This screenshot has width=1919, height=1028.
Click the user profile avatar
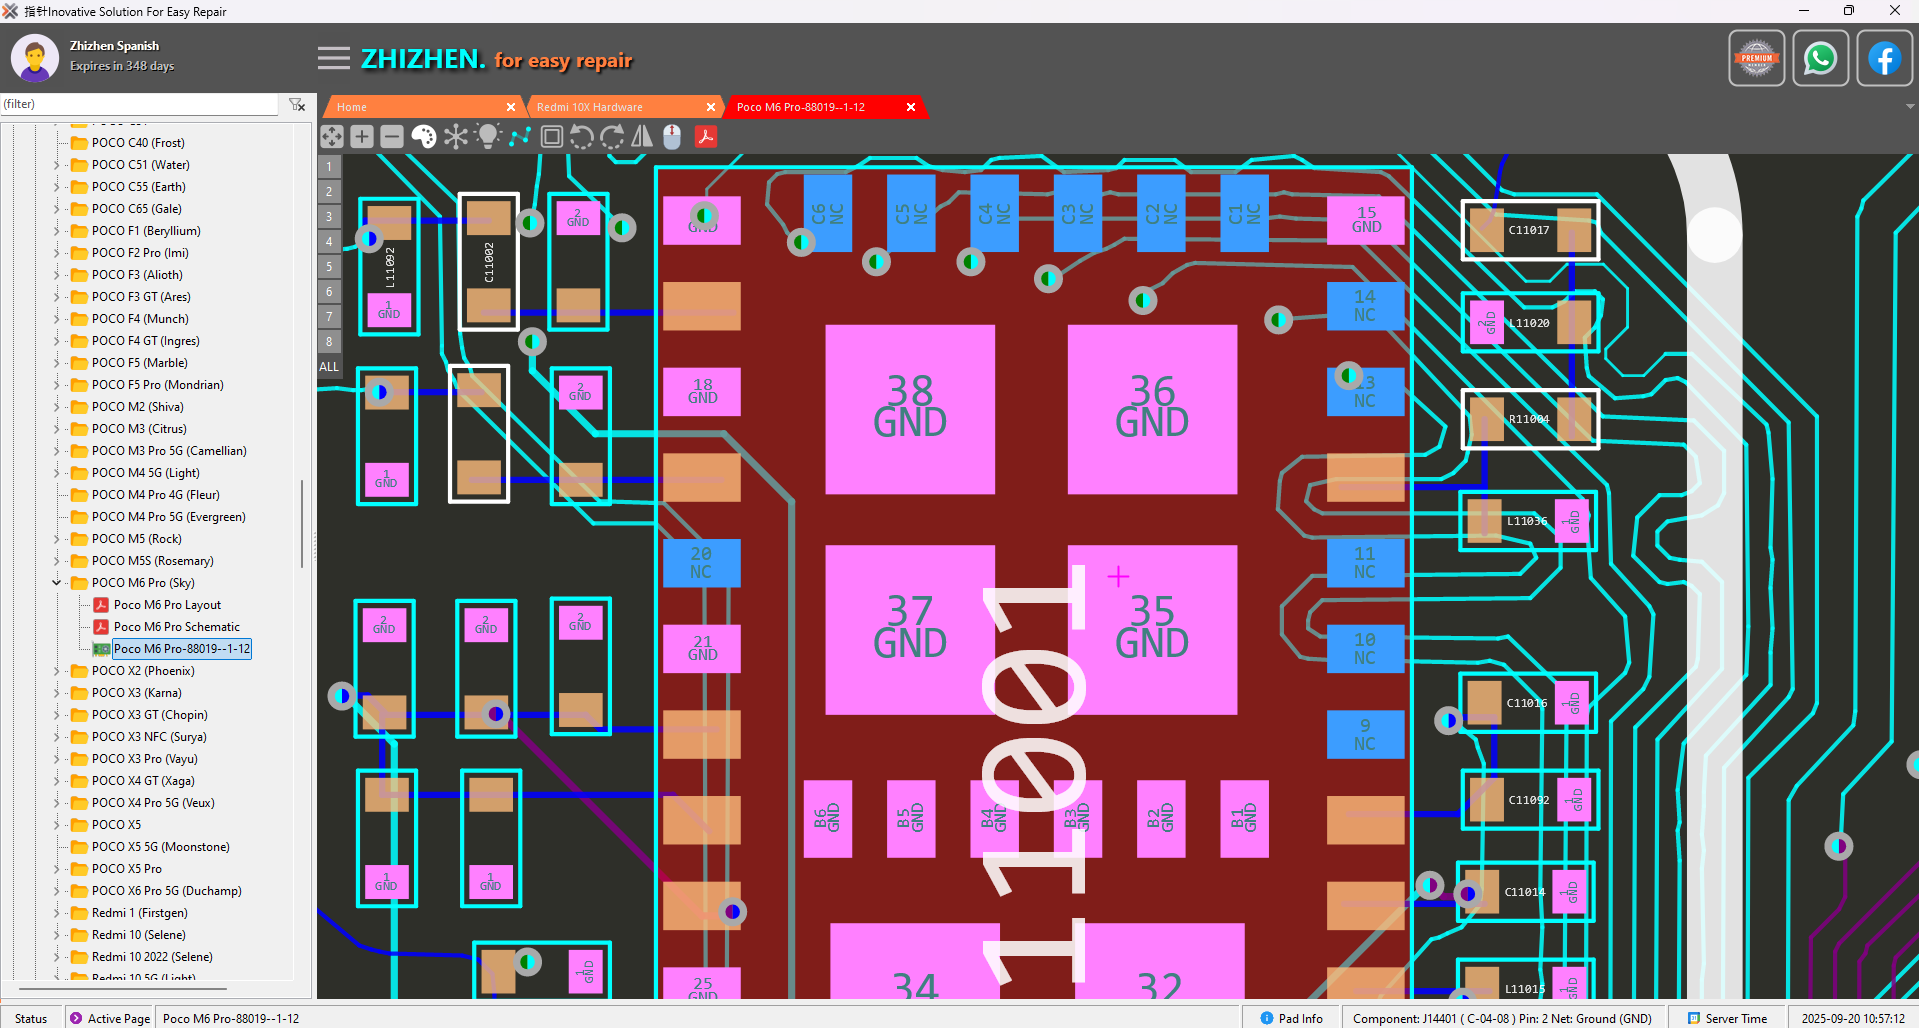35,58
